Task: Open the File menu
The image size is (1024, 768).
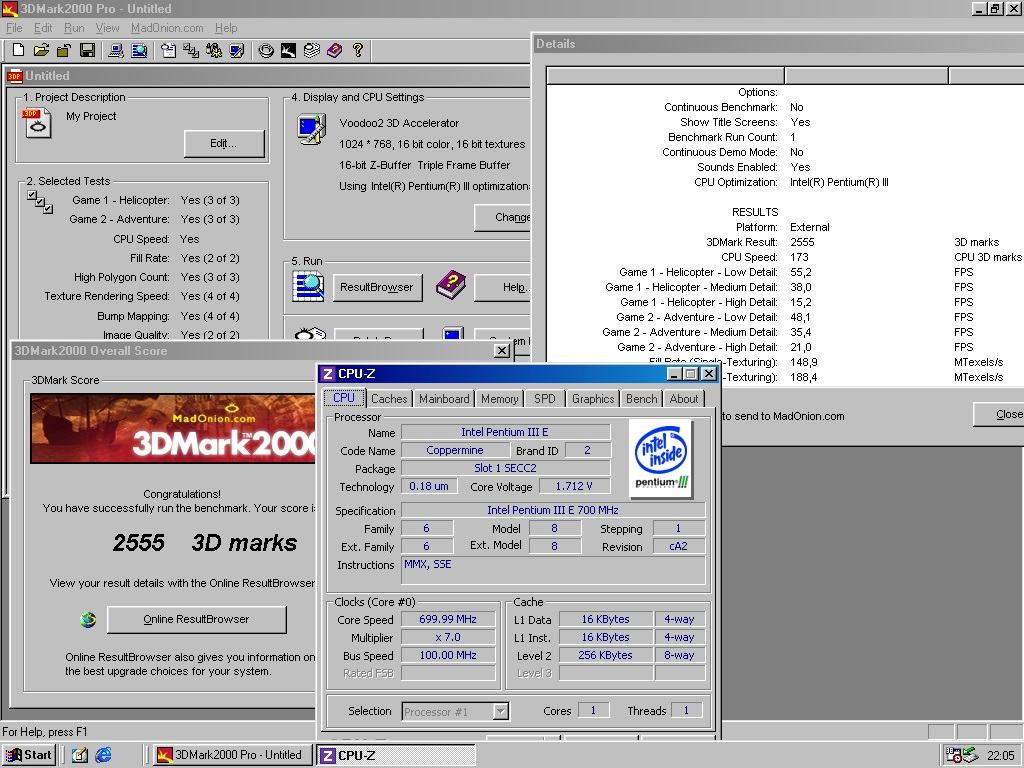Action: coord(14,28)
